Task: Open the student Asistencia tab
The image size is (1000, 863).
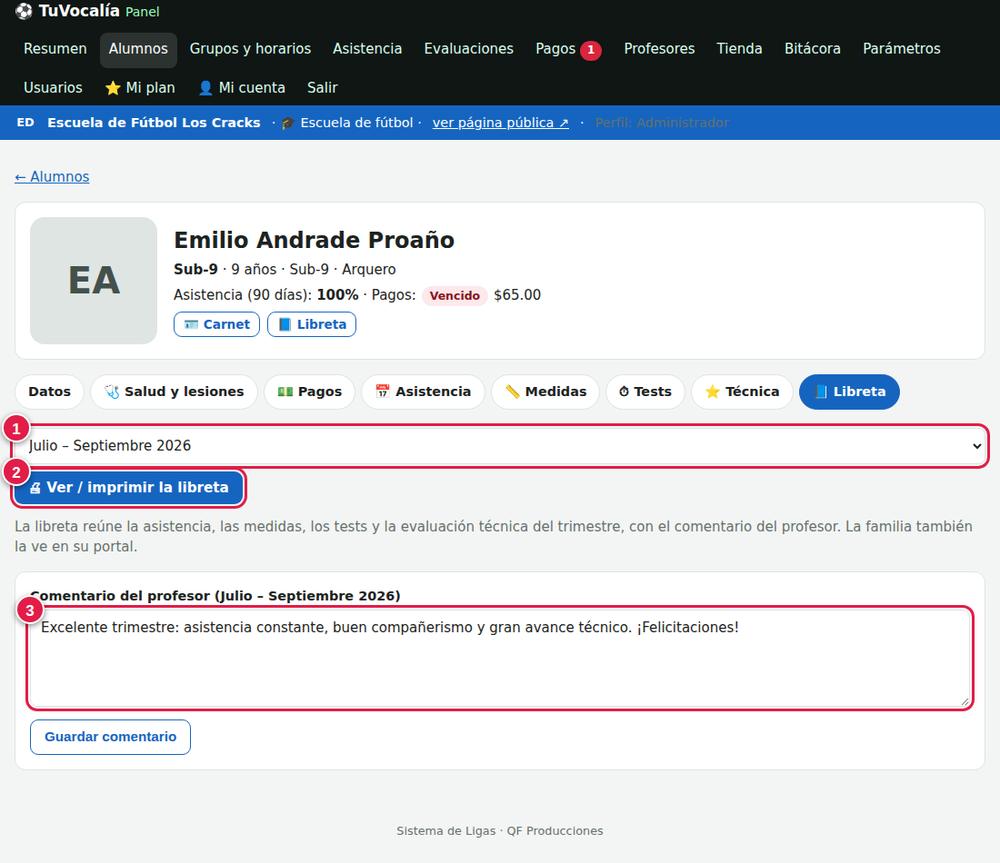Action: (x=423, y=392)
